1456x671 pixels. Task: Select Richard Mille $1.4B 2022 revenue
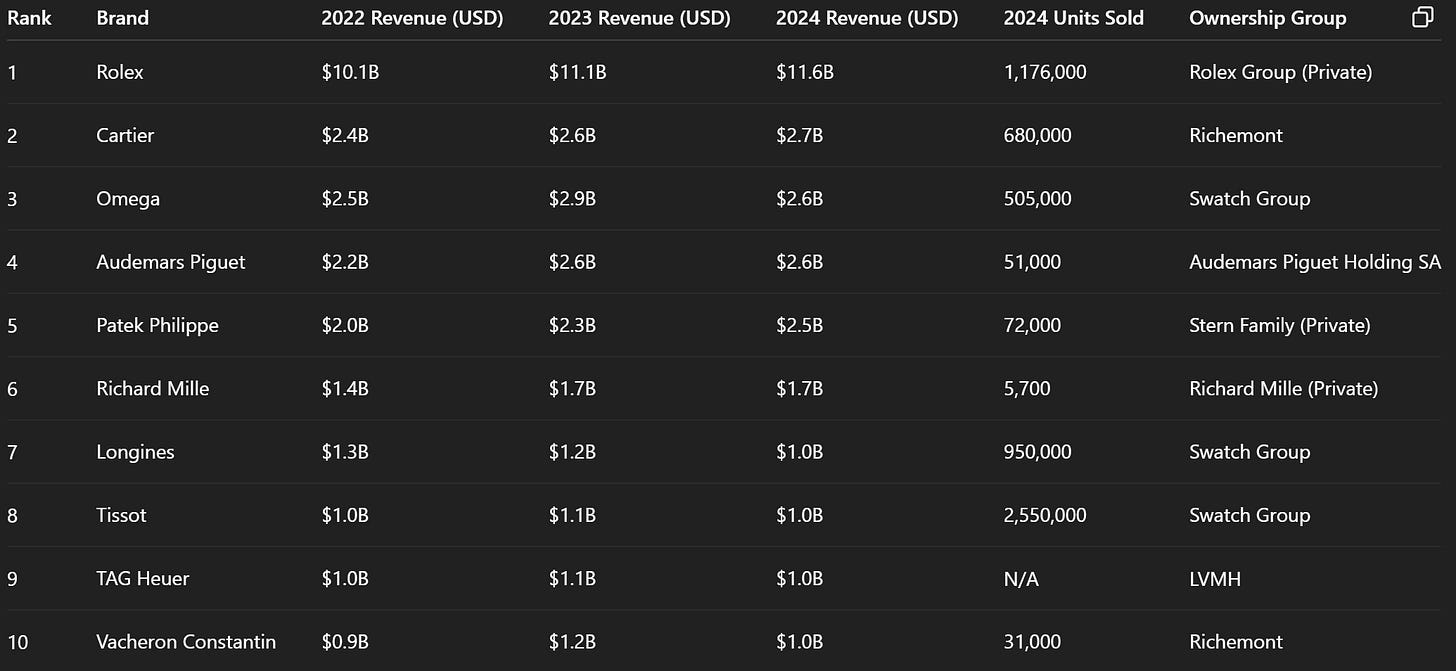coord(345,388)
